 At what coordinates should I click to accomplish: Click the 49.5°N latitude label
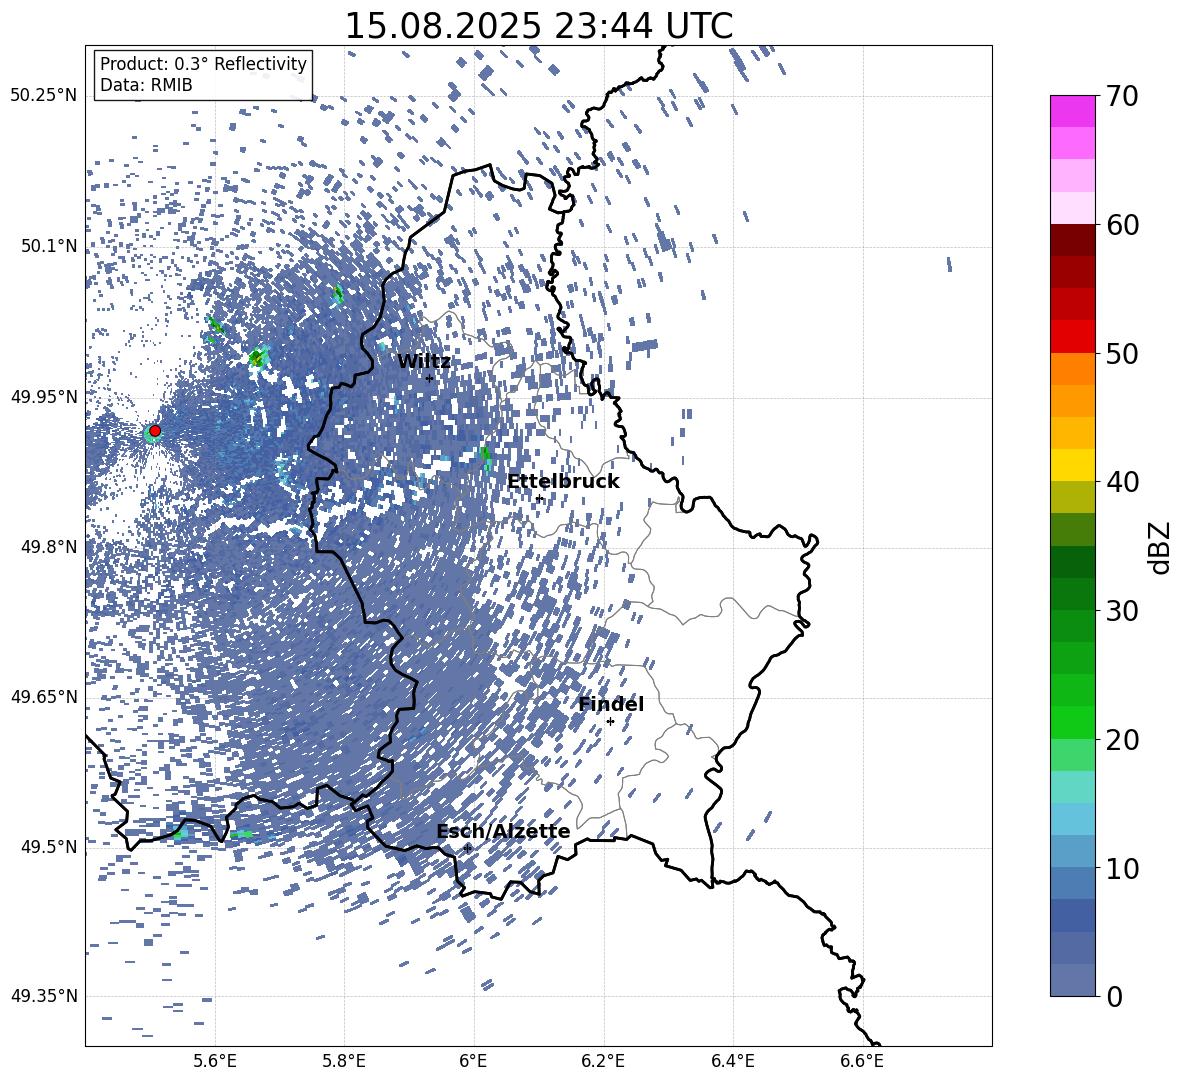[x=48, y=846]
